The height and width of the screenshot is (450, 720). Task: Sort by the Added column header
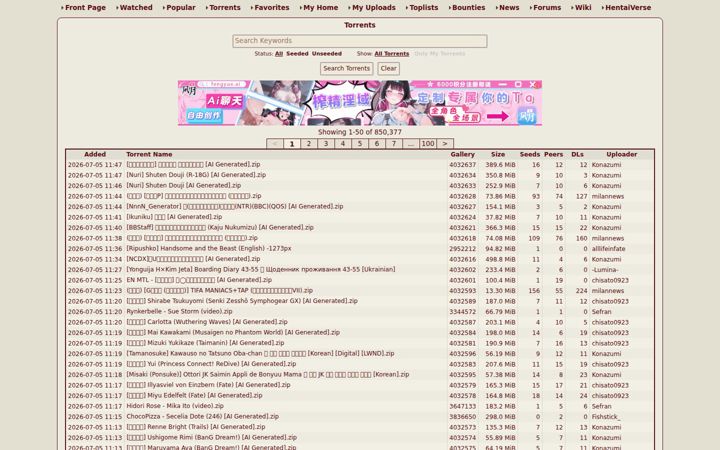95,154
